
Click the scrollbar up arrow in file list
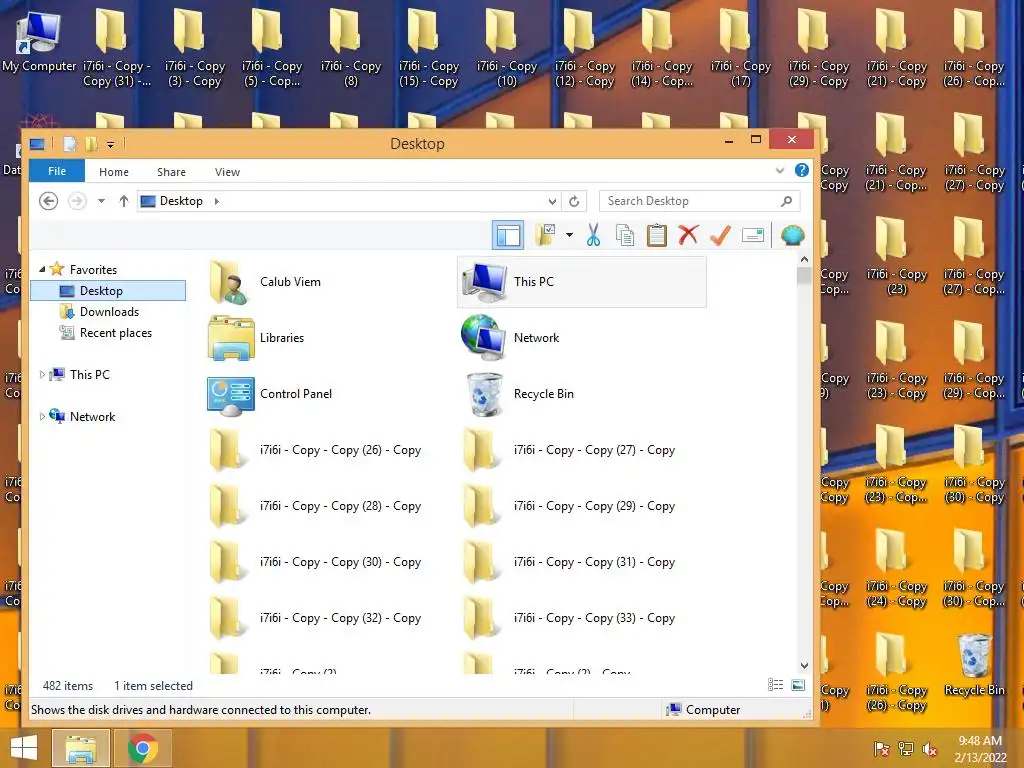805,260
